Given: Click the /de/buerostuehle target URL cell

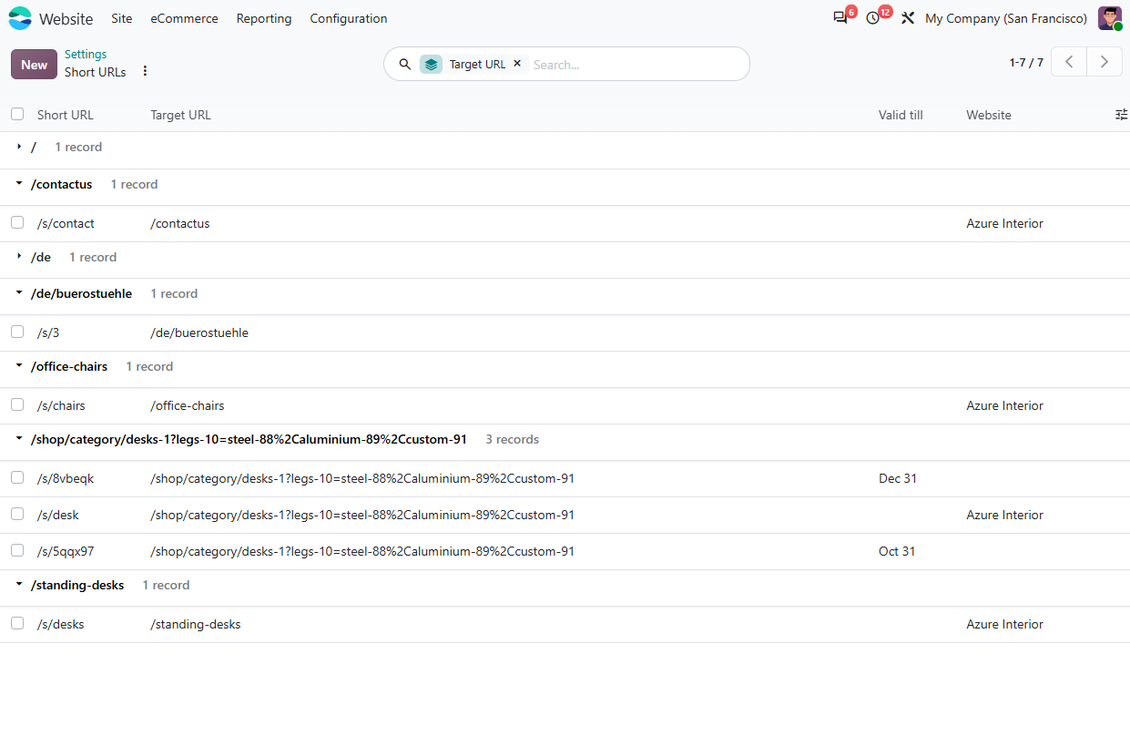Looking at the screenshot, I should point(200,332).
